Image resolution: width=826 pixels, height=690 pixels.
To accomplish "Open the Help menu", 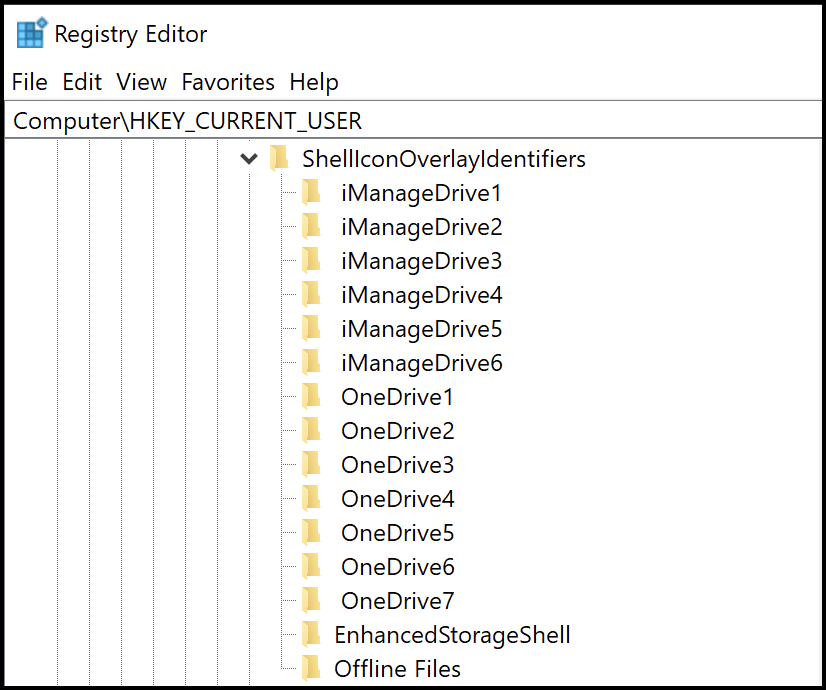I will pos(314,82).
